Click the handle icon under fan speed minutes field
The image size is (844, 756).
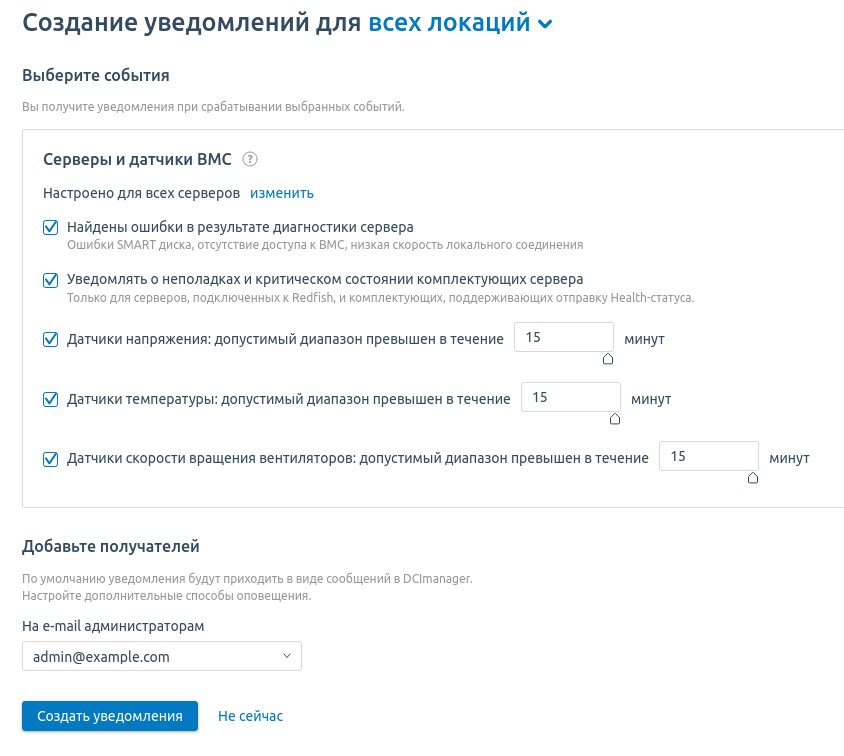753,478
